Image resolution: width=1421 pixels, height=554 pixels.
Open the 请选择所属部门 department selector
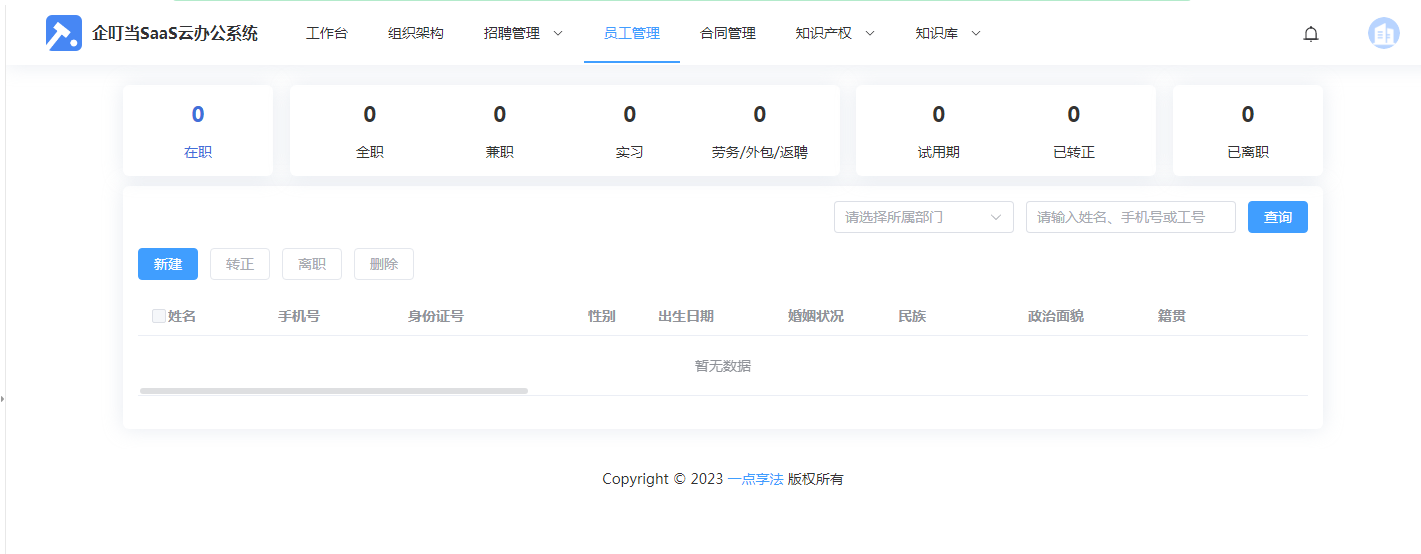pos(923,217)
